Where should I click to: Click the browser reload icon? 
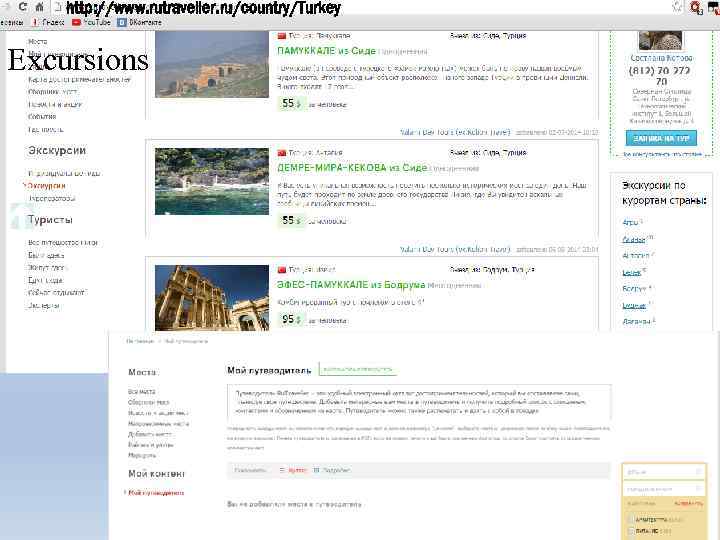click(22, 6)
